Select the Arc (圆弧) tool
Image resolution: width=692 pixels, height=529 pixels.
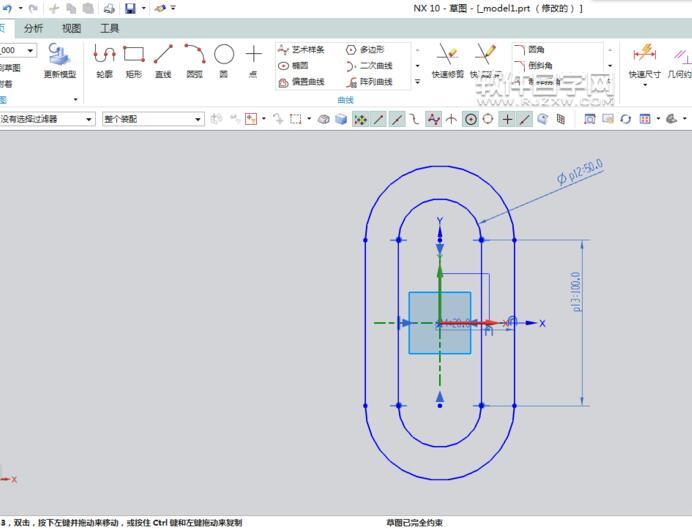click(x=195, y=61)
